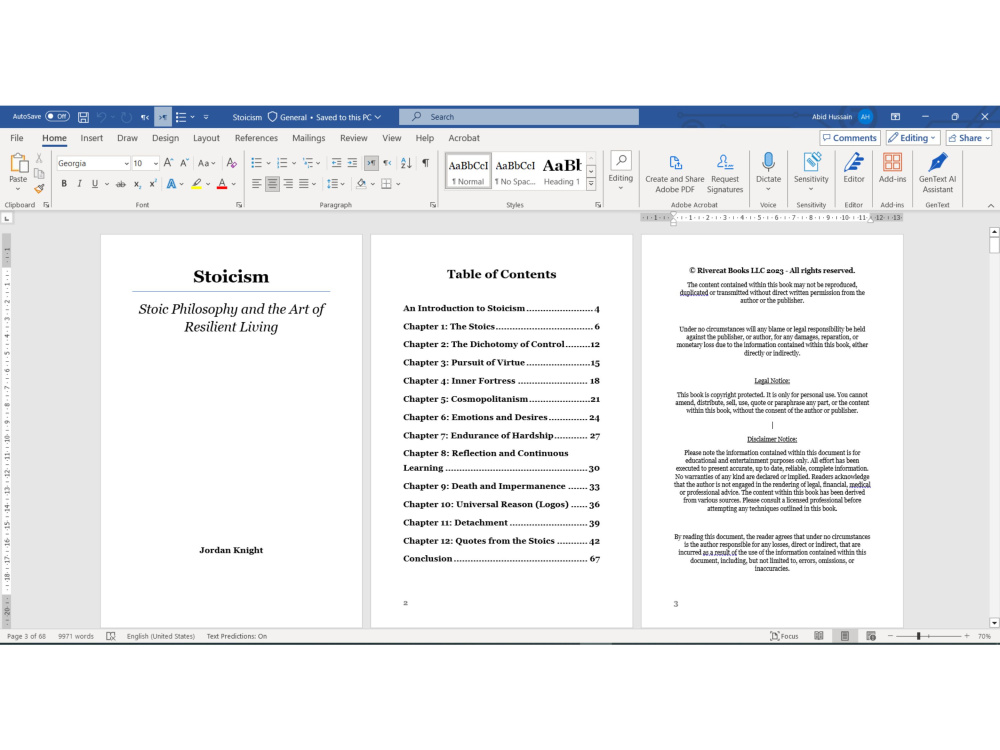The width and height of the screenshot is (1000, 750).
Task: Expand the Styles gallery More arrow
Action: coord(591,184)
